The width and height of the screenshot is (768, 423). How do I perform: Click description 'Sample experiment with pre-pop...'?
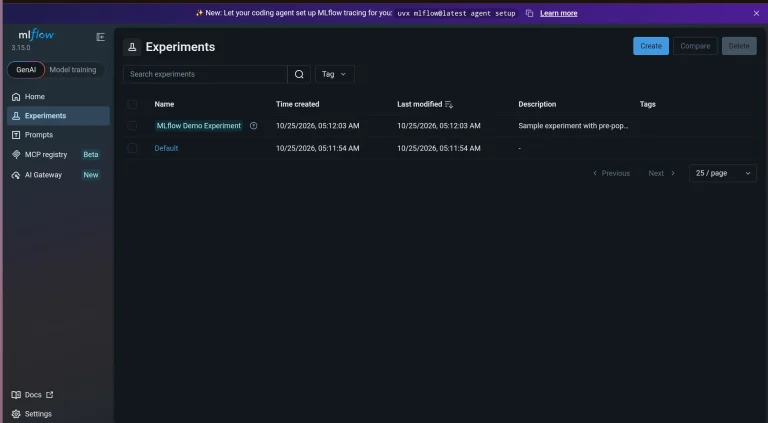point(573,126)
